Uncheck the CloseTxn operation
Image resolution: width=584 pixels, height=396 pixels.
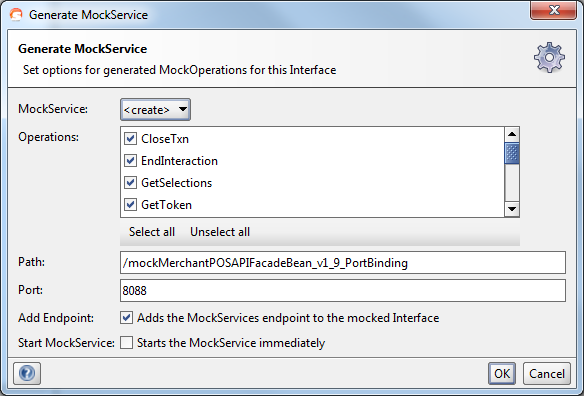pos(130,139)
